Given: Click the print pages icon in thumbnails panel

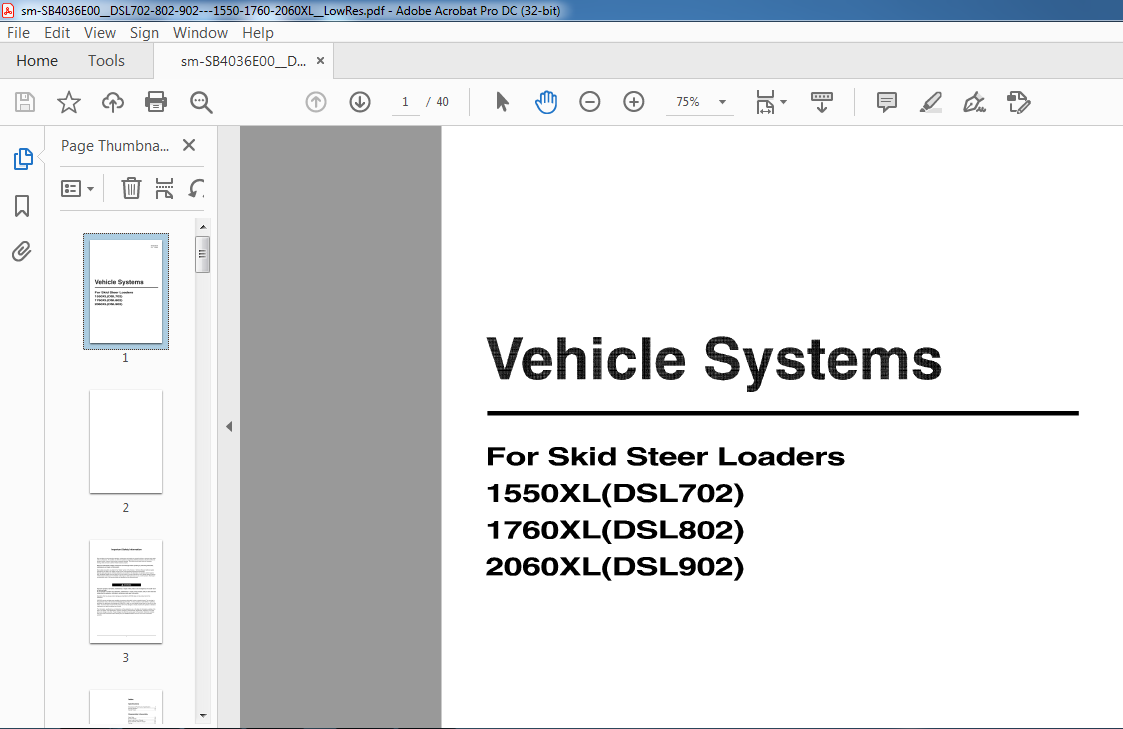Looking at the screenshot, I should (x=164, y=188).
